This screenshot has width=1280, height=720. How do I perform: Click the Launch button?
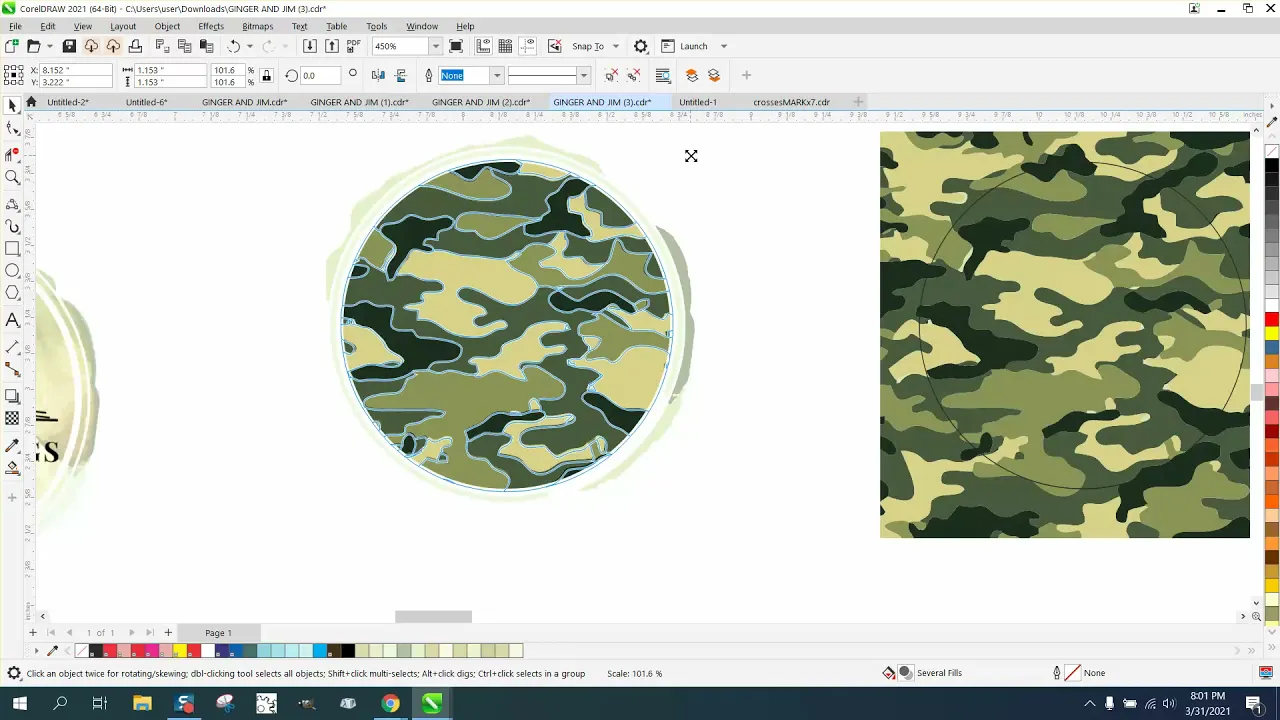pyautogui.click(x=693, y=46)
